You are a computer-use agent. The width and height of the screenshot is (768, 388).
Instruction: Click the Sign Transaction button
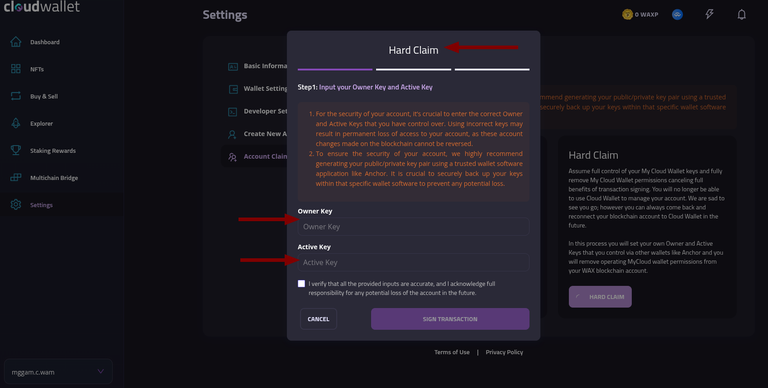click(450, 319)
